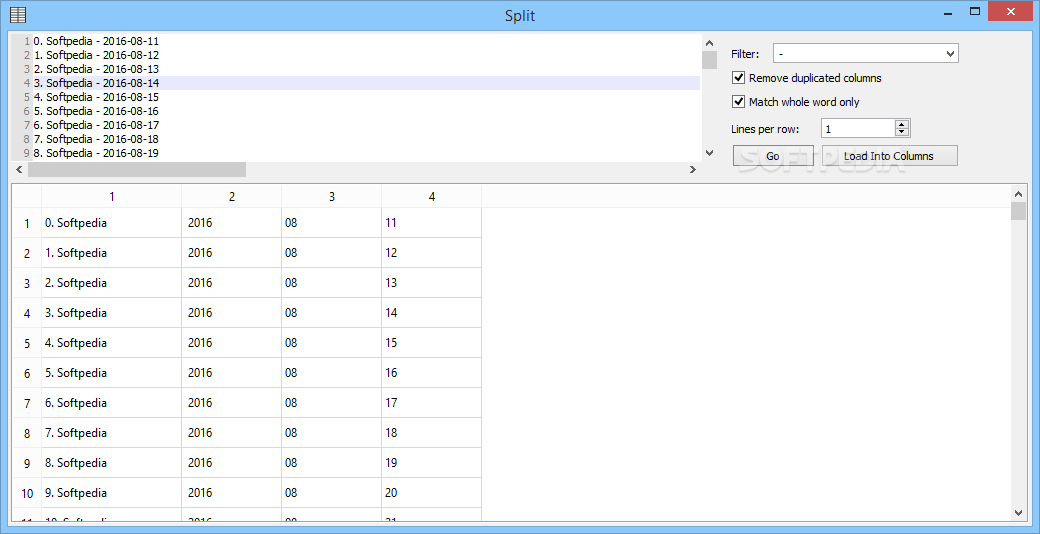Maximize the Split window
The height and width of the screenshot is (534, 1040).
tap(974, 11)
